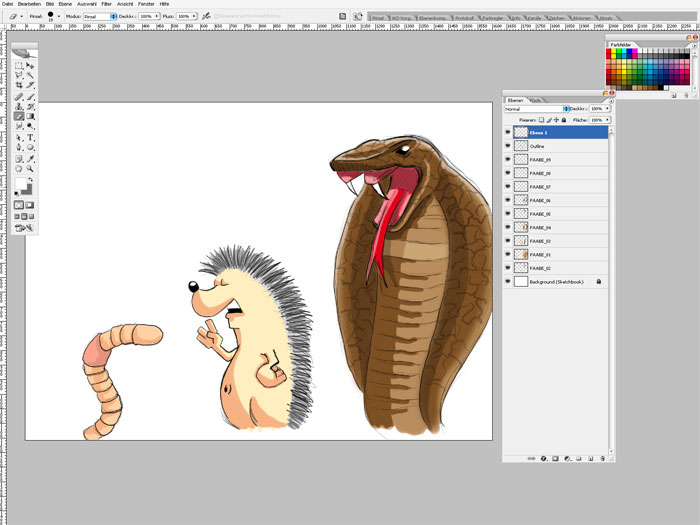
Task: Select the Lasso tool
Action: coord(19,75)
